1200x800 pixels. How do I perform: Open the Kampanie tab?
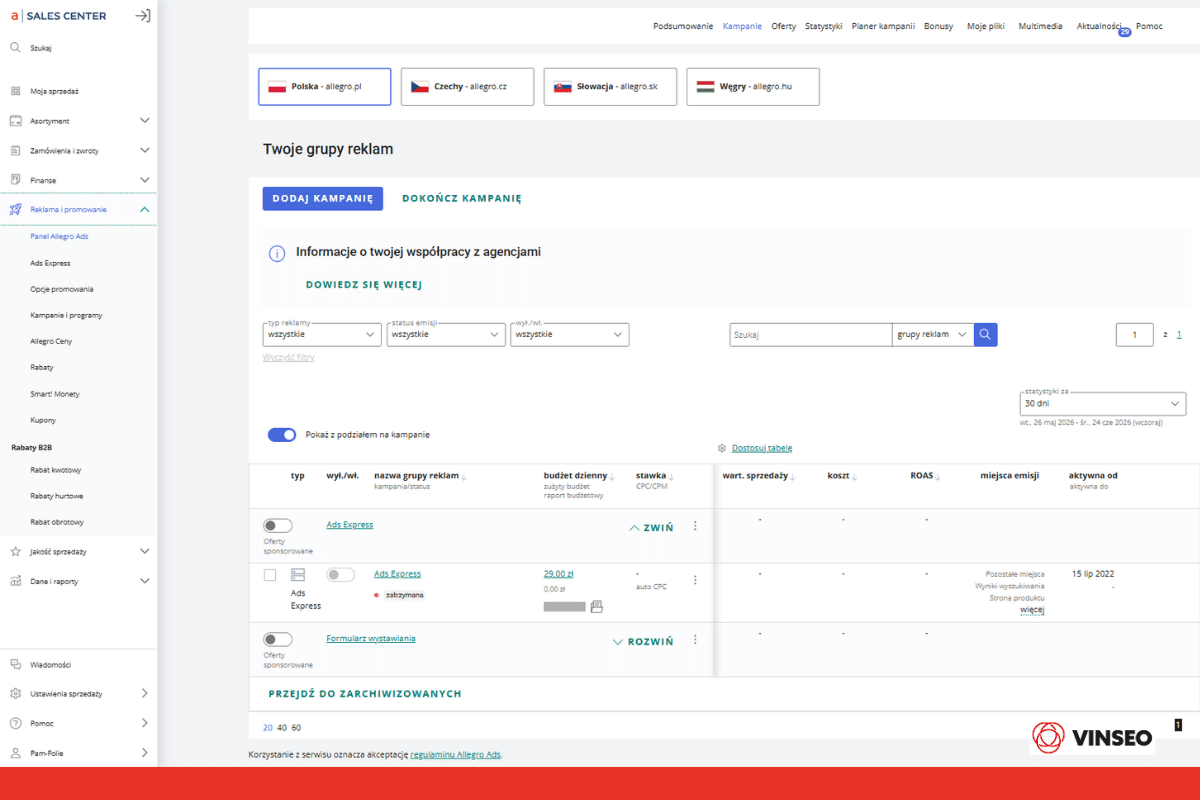(742, 26)
